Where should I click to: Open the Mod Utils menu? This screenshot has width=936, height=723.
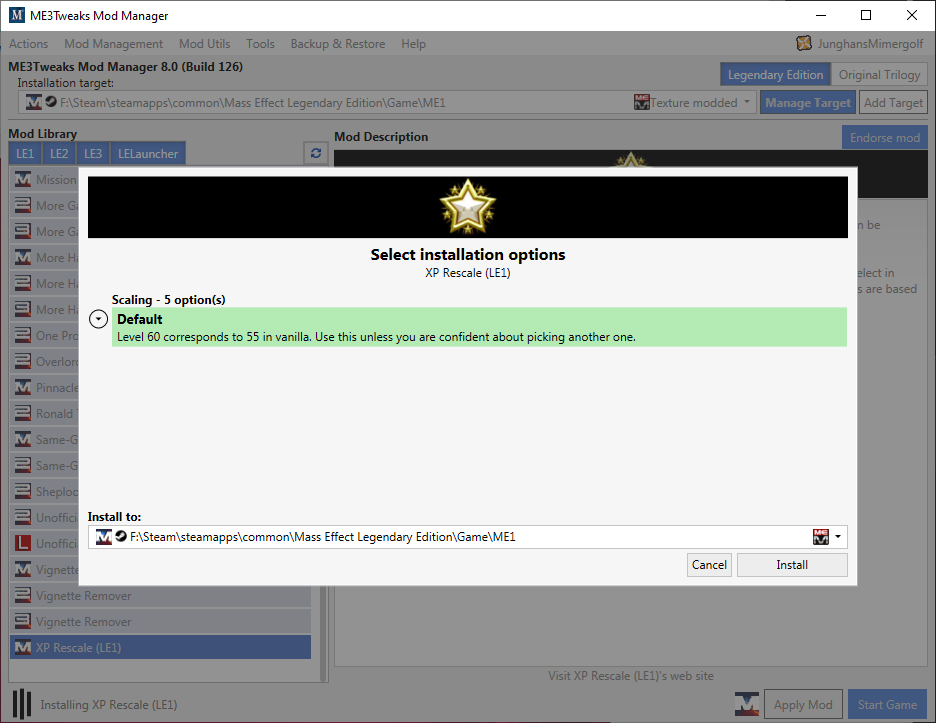(x=205, y=44)
